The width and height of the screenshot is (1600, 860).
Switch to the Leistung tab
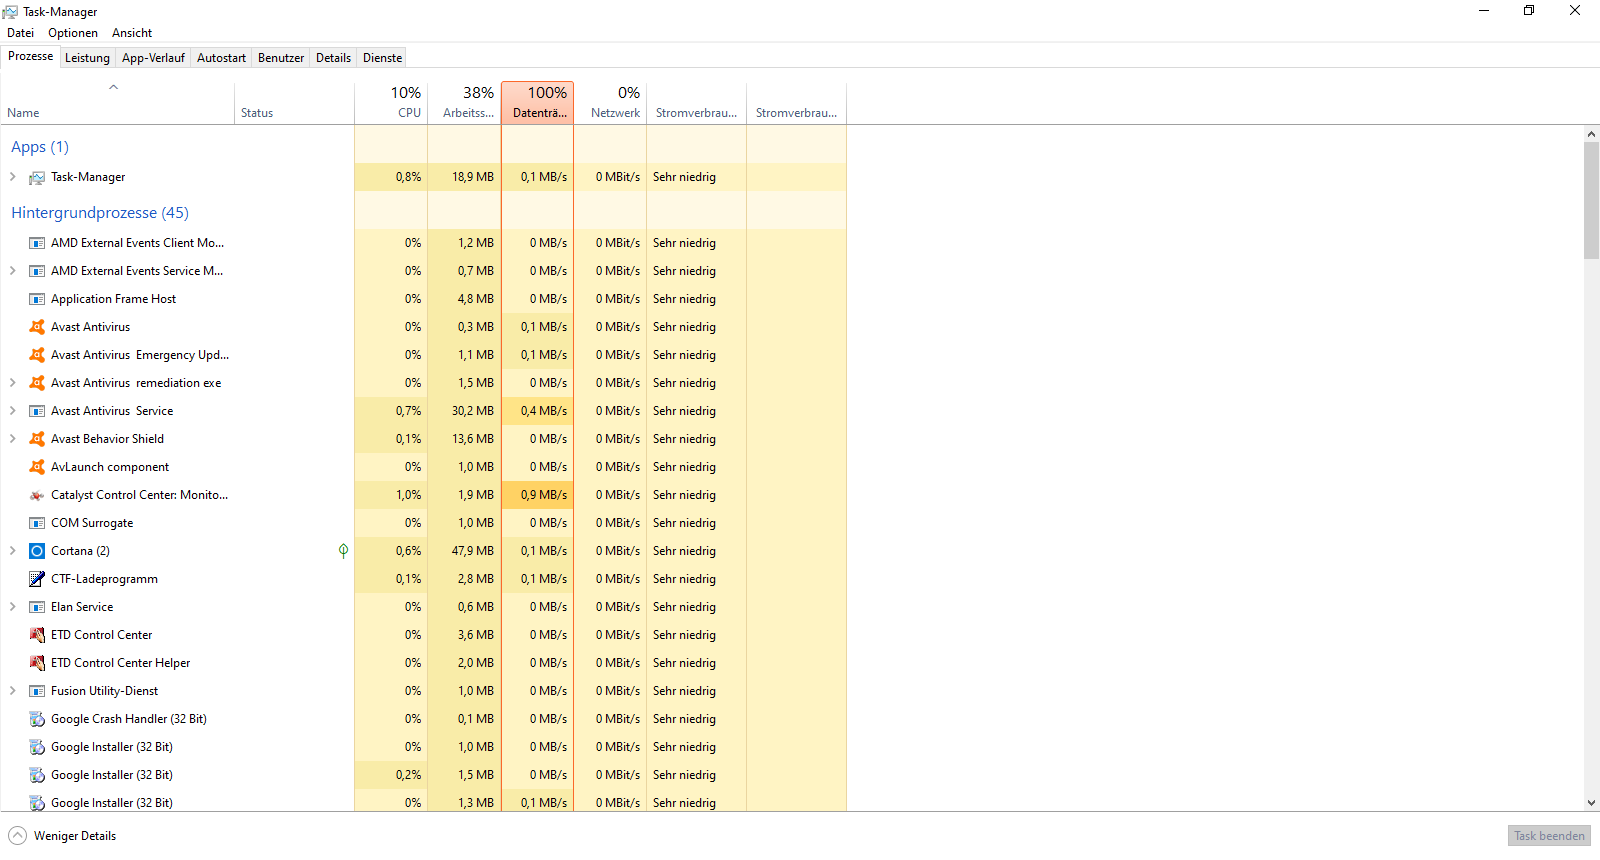[x=87, y=58]
